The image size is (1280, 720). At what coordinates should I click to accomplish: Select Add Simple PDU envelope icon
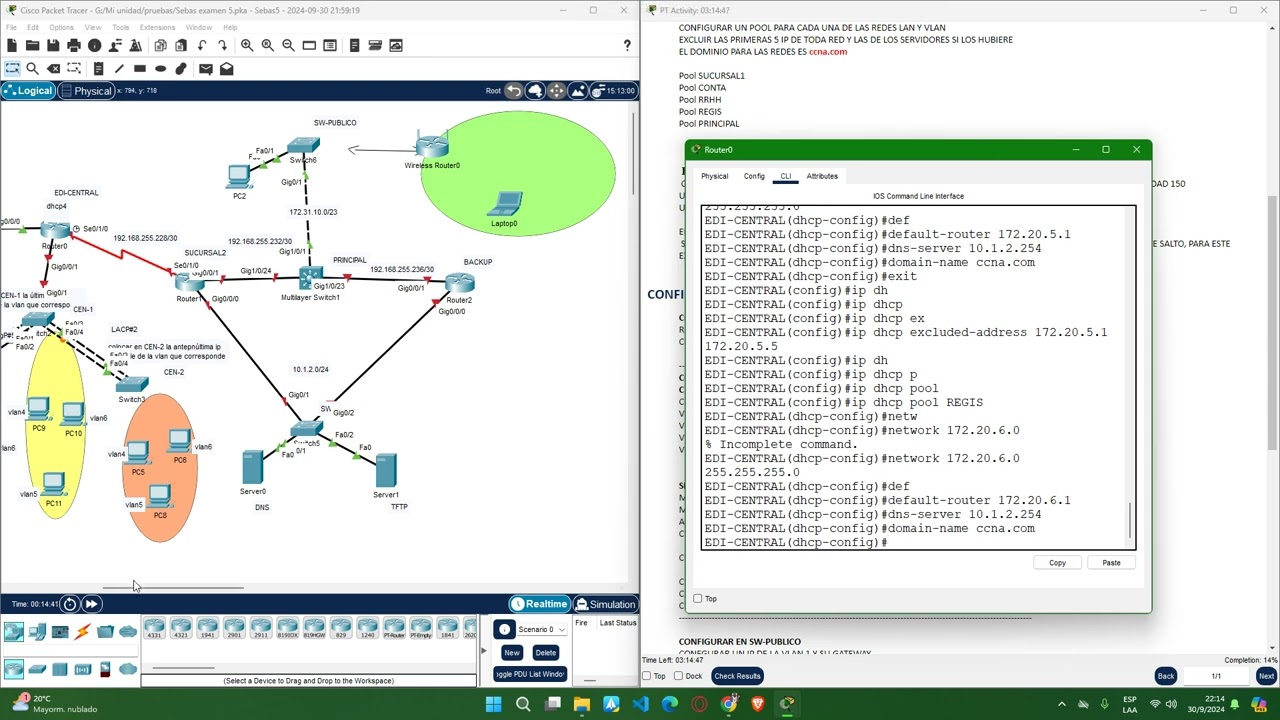[x=205, y=68]
